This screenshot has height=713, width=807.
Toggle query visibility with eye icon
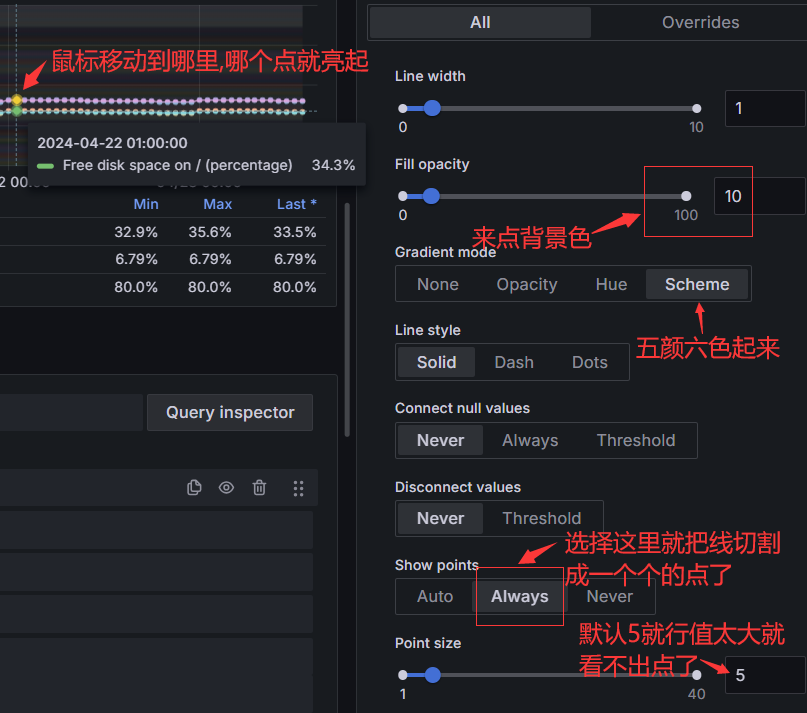click(x=227, y=488)
